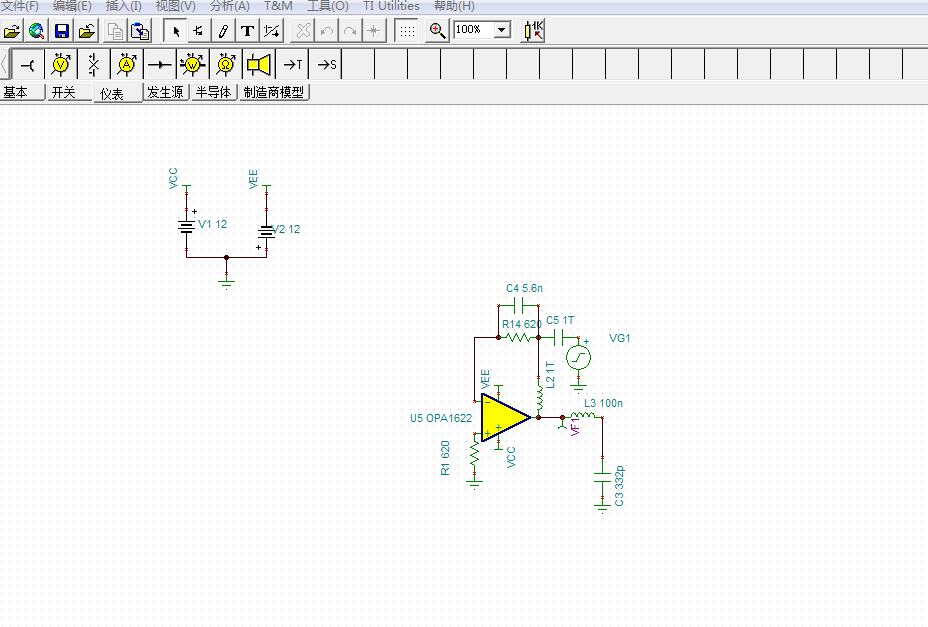Image resolution: width=928 pixels, height=627 pixels.
Task: Select the U5 OPA1622 op-amp symbol
Action: pos(505,417)
